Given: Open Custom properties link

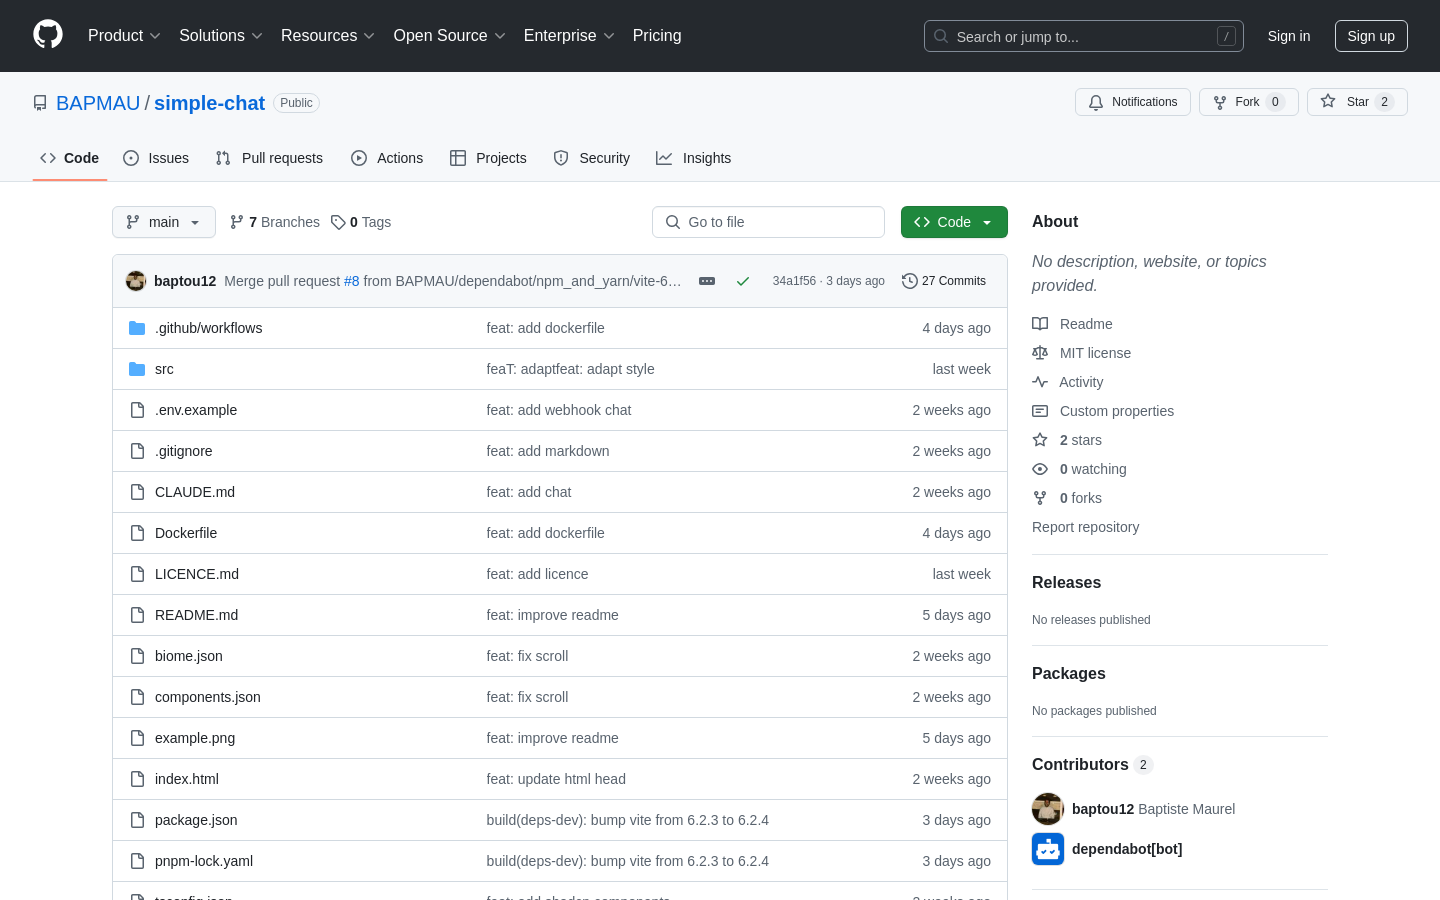Looking at the screenshot, I should [x=1103, y=411].
